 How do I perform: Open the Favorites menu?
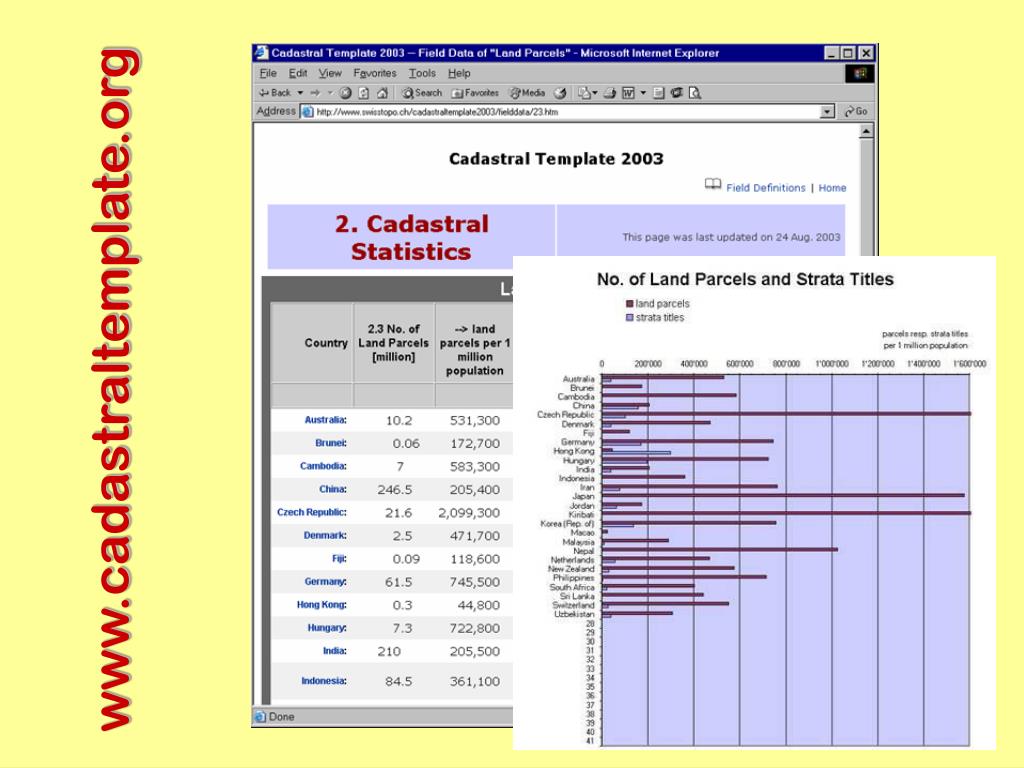pyautogui.click(x=375, y=73)
